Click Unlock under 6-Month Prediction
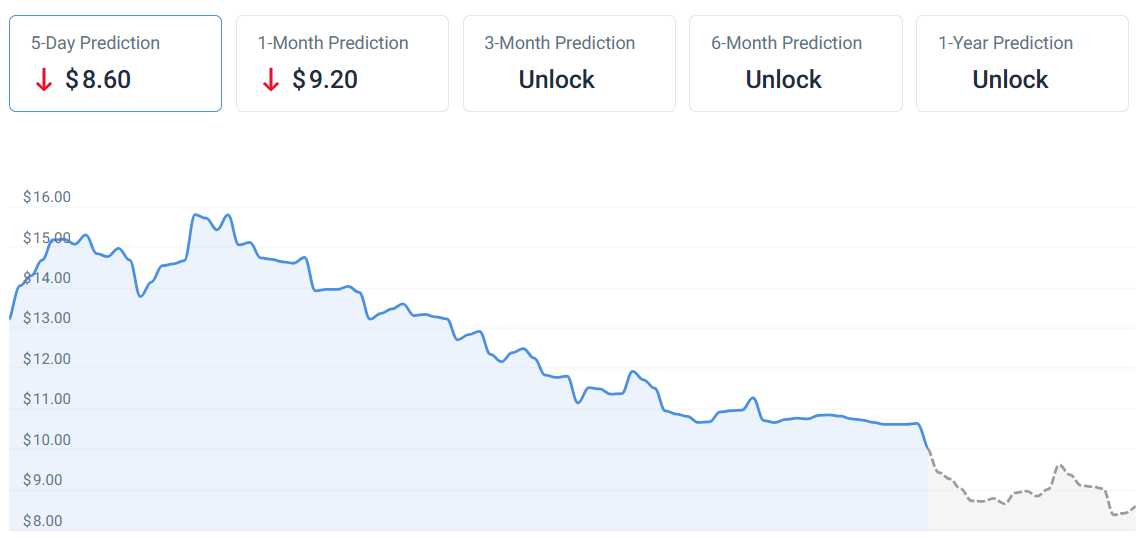This screenshot has width=1145, height=538. click(783, 80)
